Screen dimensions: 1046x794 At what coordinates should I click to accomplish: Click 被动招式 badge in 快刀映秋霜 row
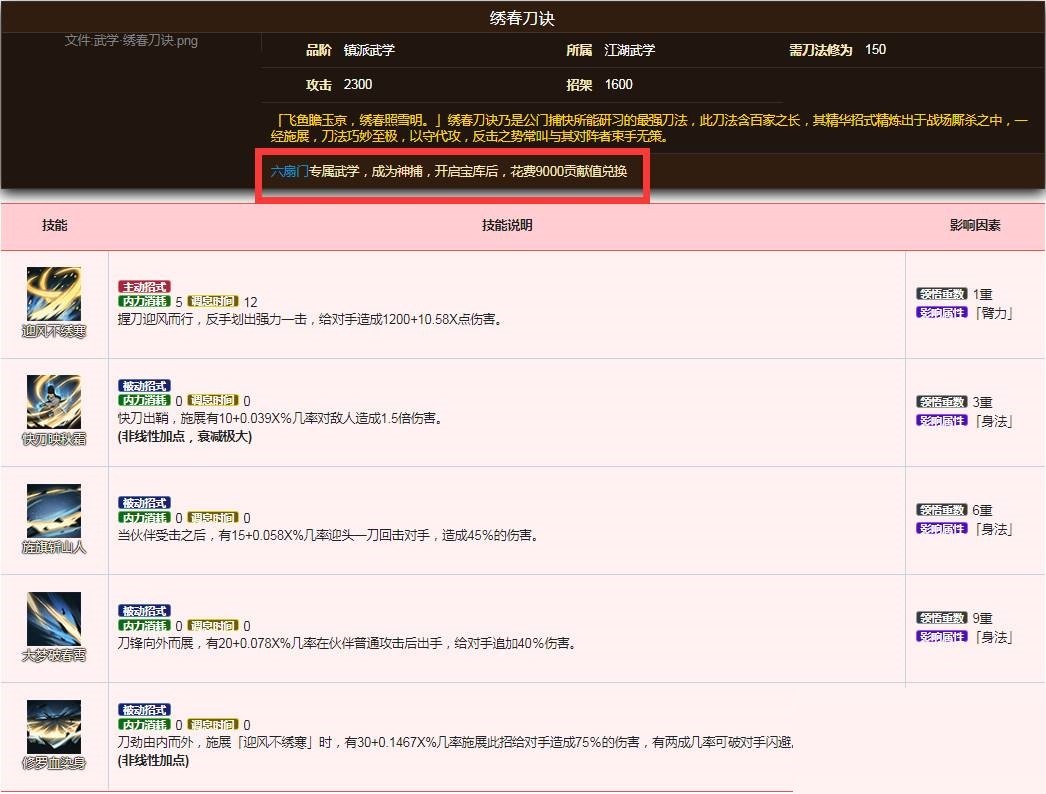[144, 386]
